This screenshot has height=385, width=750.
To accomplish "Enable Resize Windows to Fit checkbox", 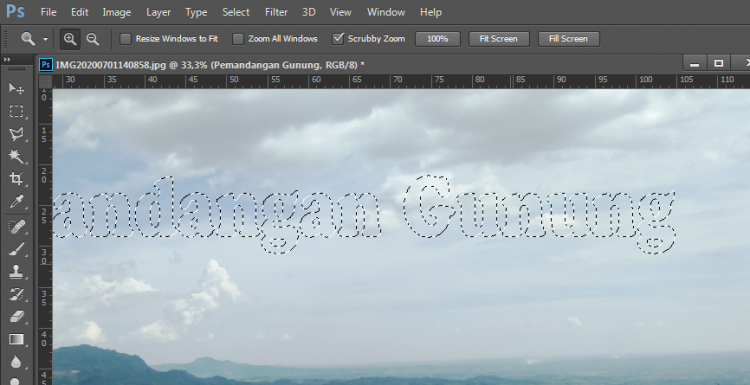I will click(x=125, y=39).
